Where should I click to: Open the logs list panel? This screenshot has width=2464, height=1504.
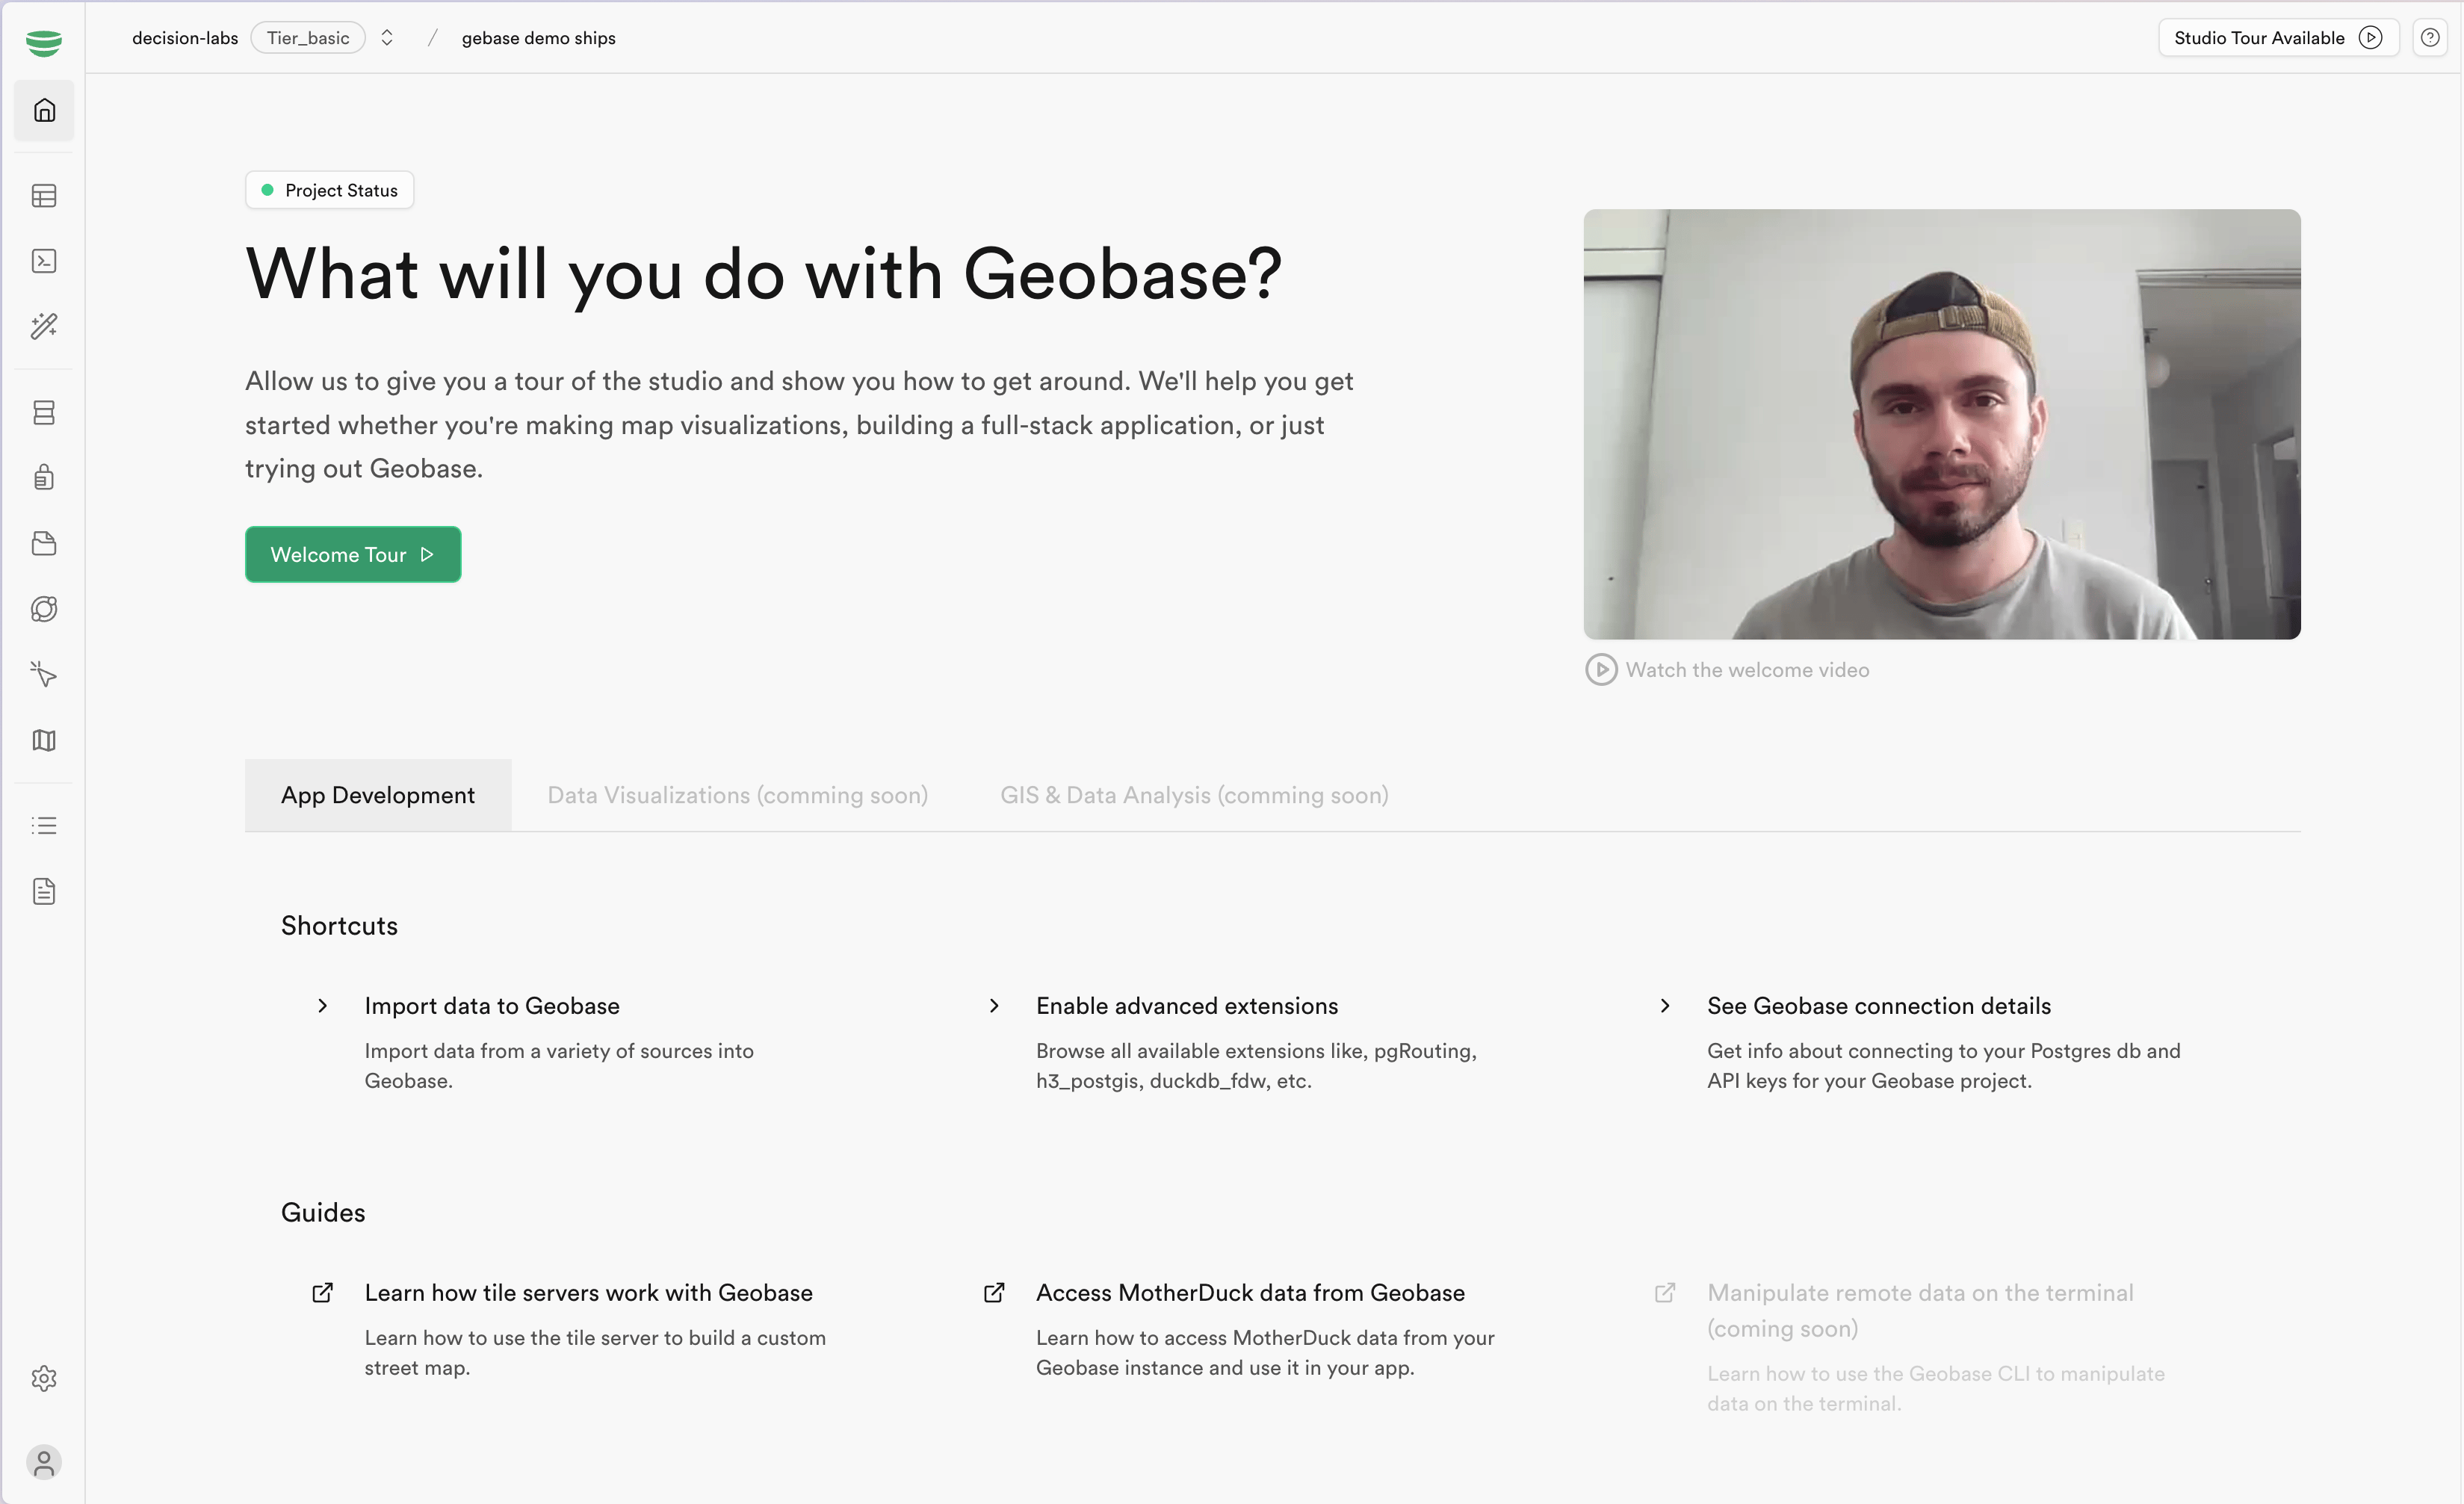44,825
